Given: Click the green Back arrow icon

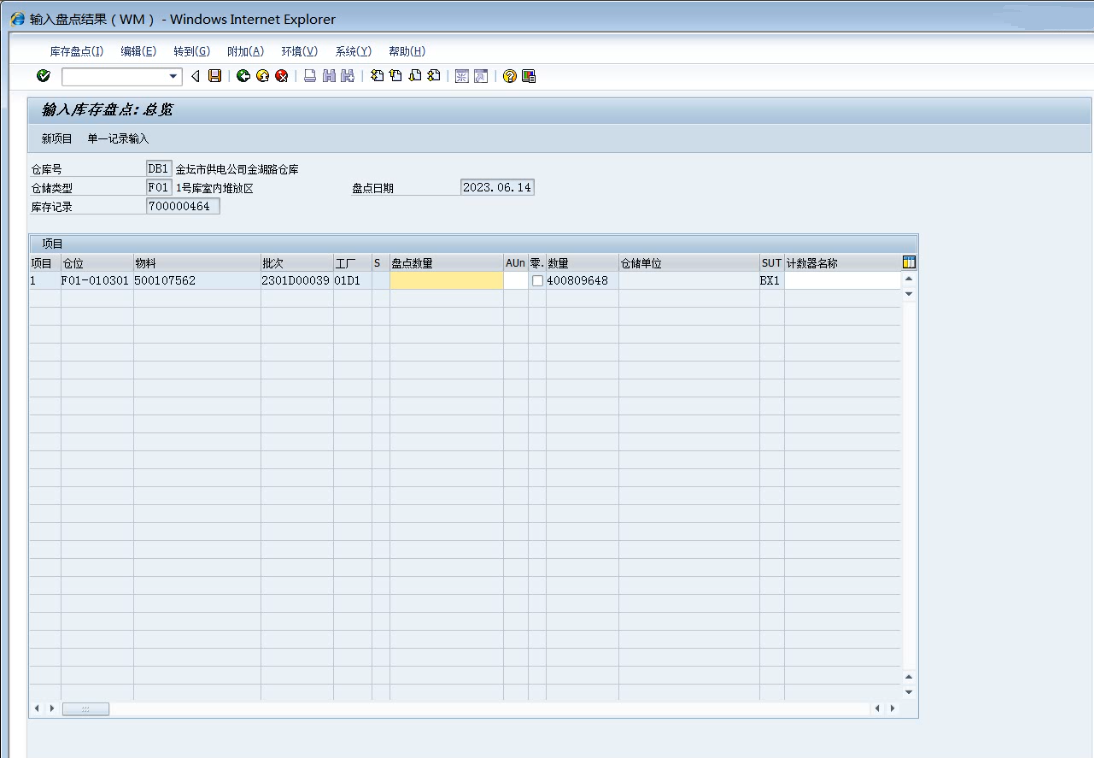Looking at the screenshot, I should pos(243,77).
